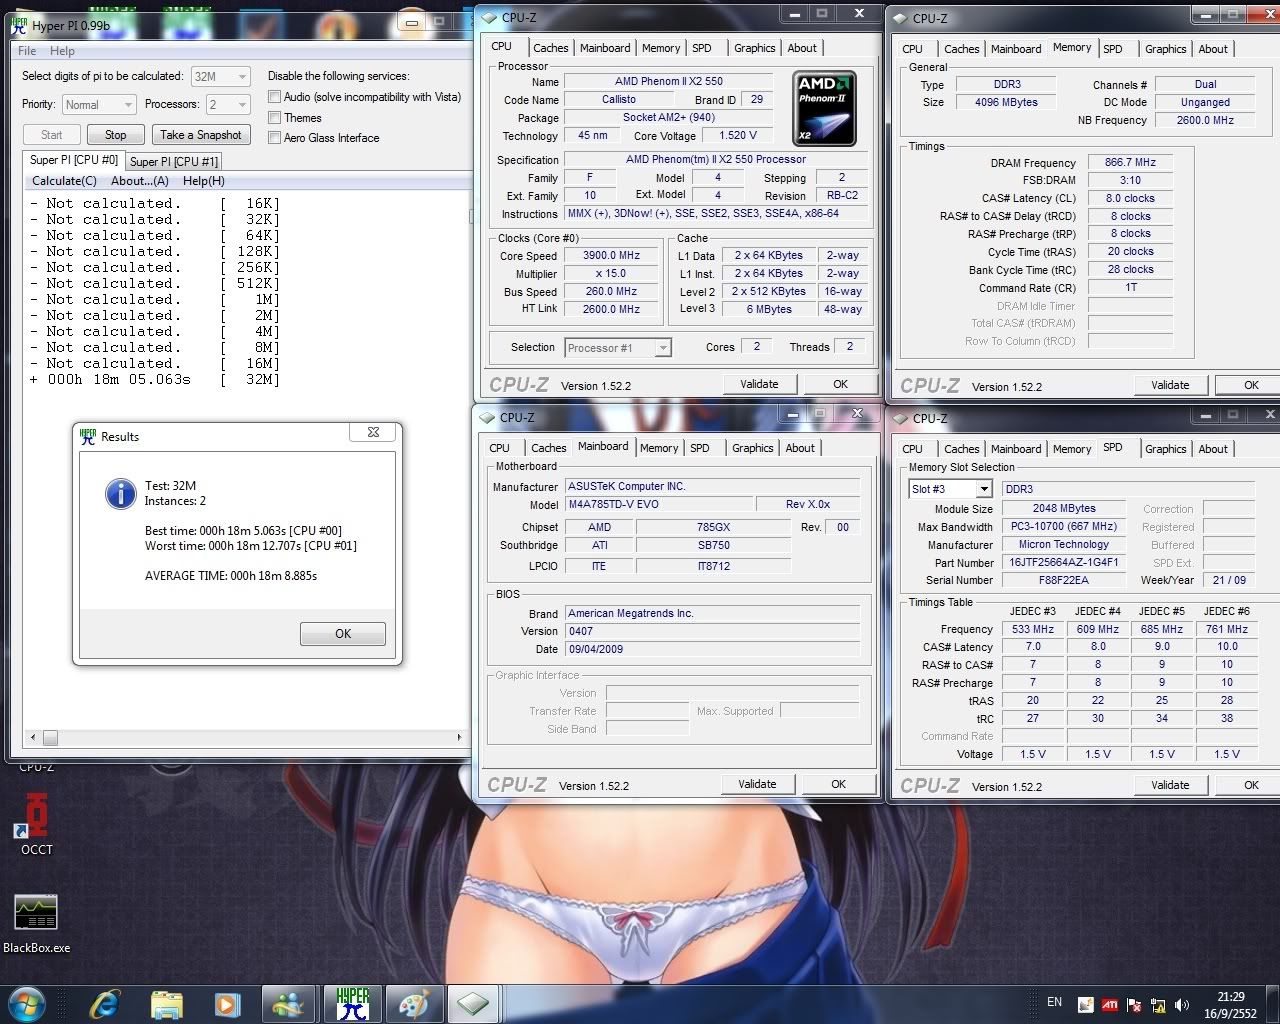
Task: Open the Action Center flag tray icon
Action: click(1134, 1005)
